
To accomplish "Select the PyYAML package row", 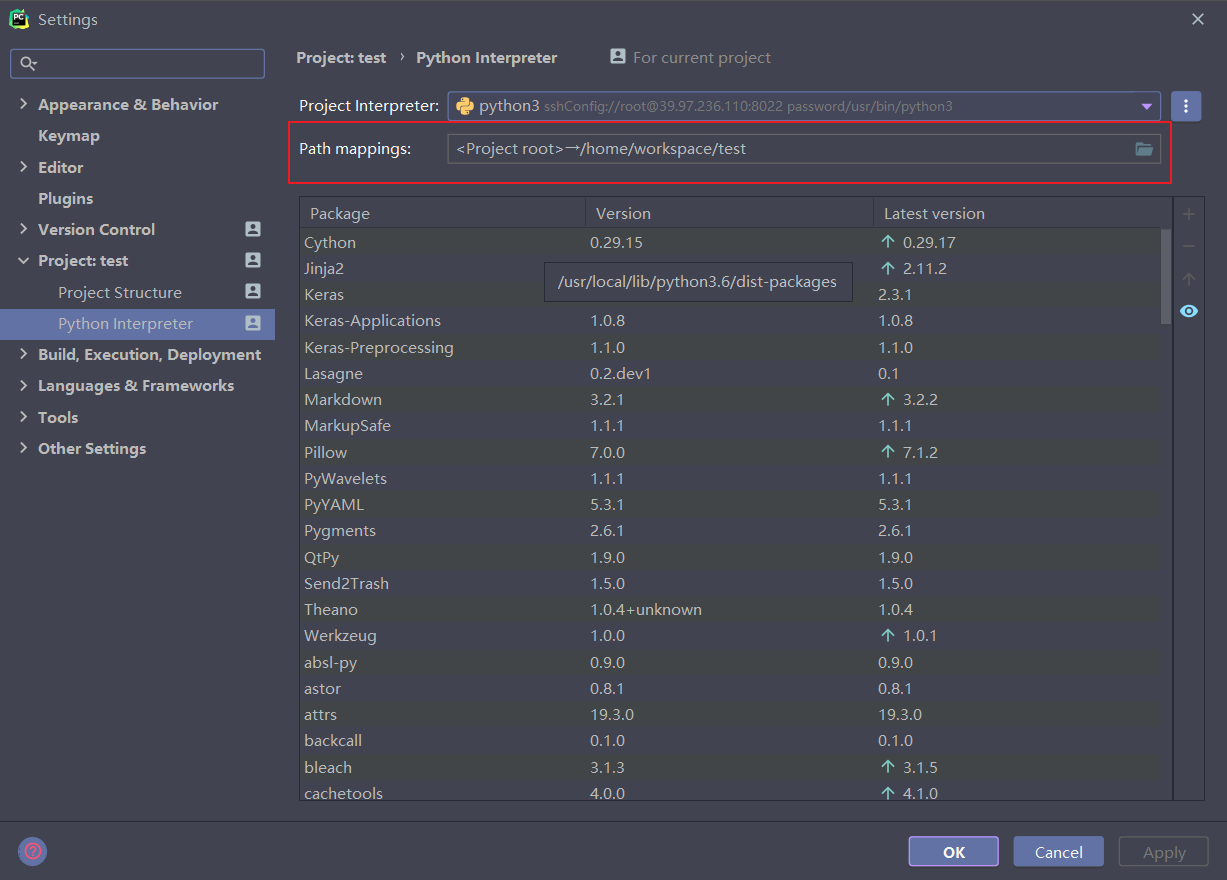I will tap(730, 504).
